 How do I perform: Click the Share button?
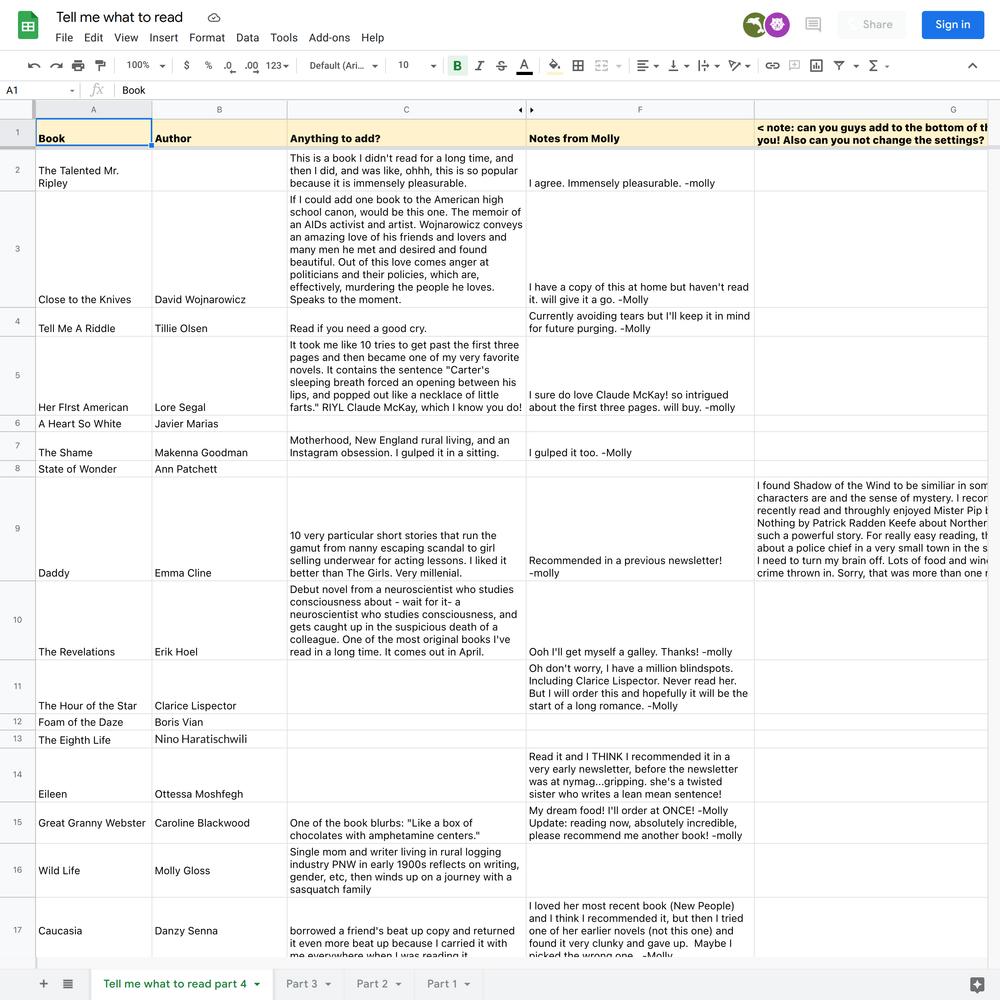[x=872, y=25]
